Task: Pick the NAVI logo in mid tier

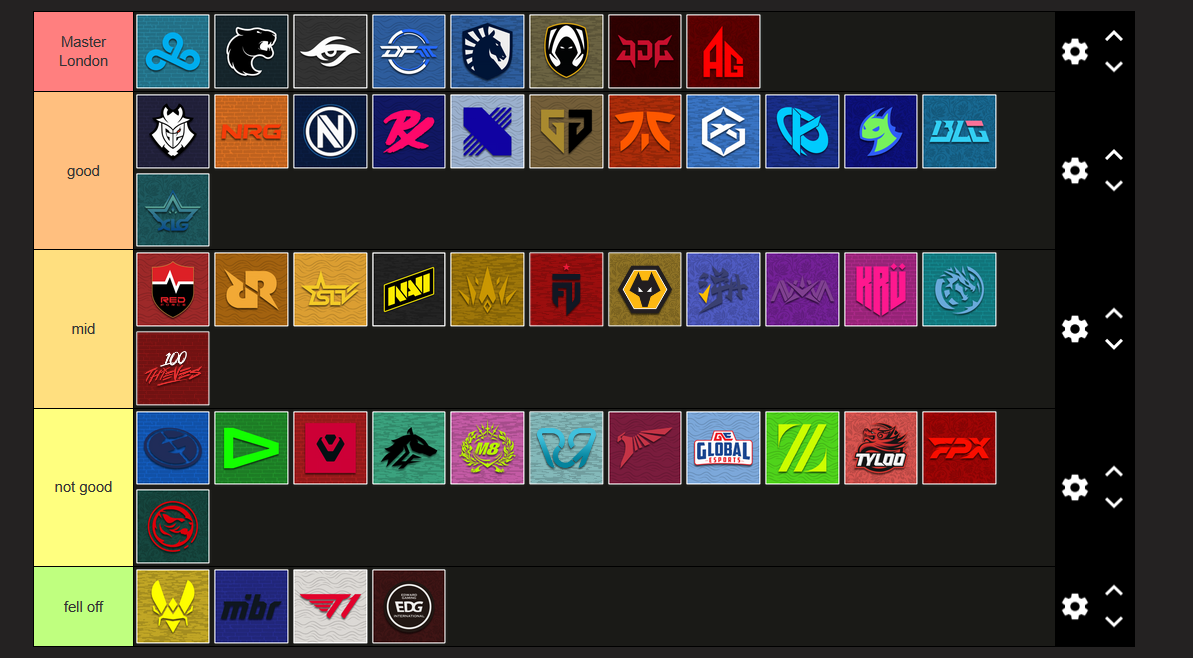Action: pyautogui.click(x=409, y=289)
